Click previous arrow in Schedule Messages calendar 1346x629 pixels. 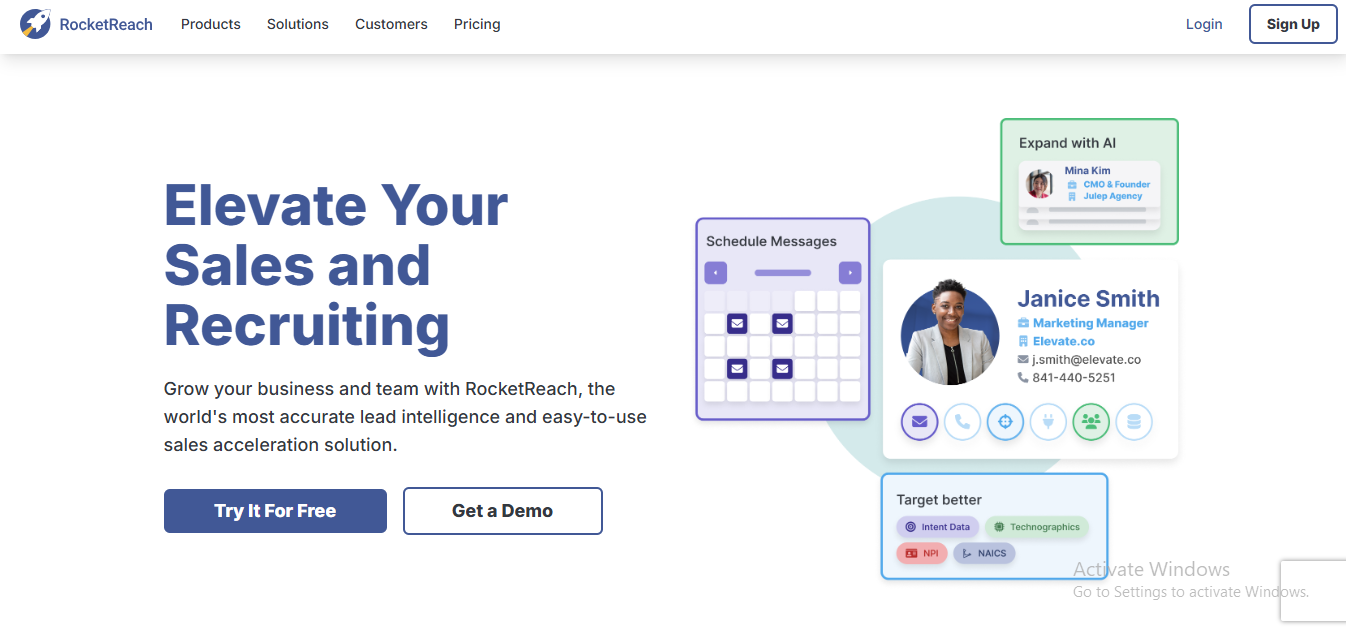click(x=715, y=273)
